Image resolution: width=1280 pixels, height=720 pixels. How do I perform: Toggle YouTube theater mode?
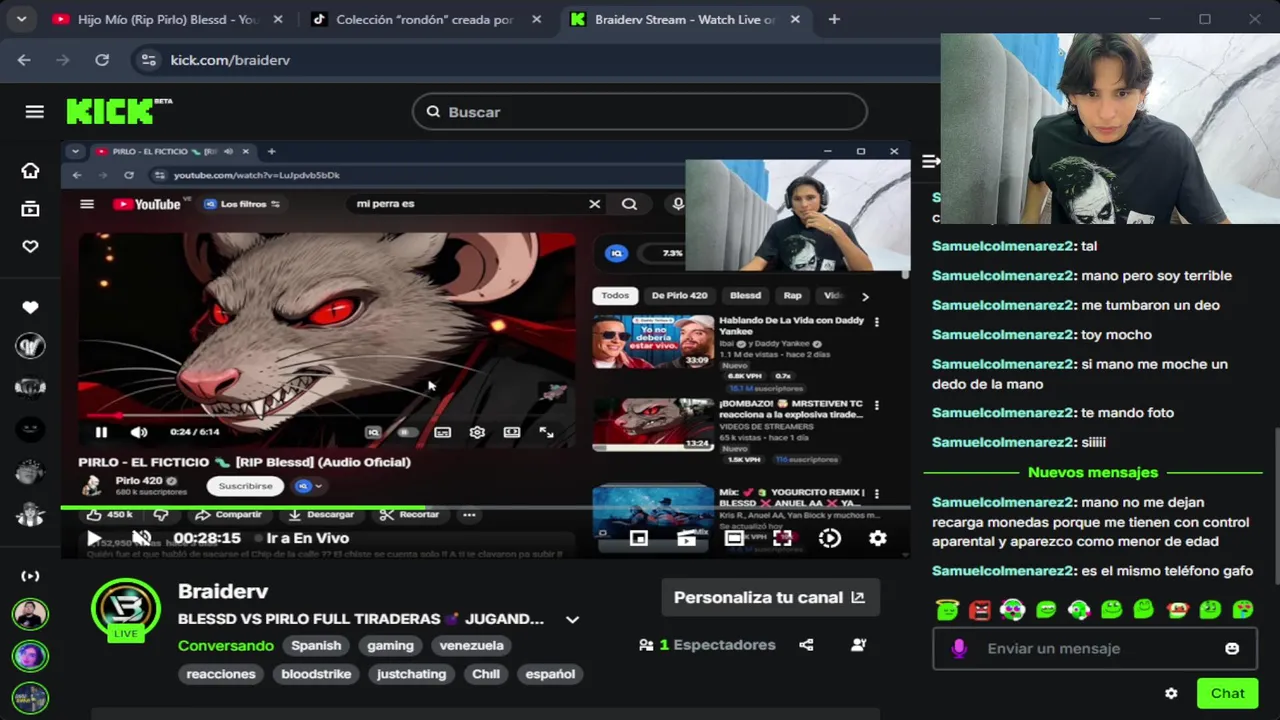point(512,432)
